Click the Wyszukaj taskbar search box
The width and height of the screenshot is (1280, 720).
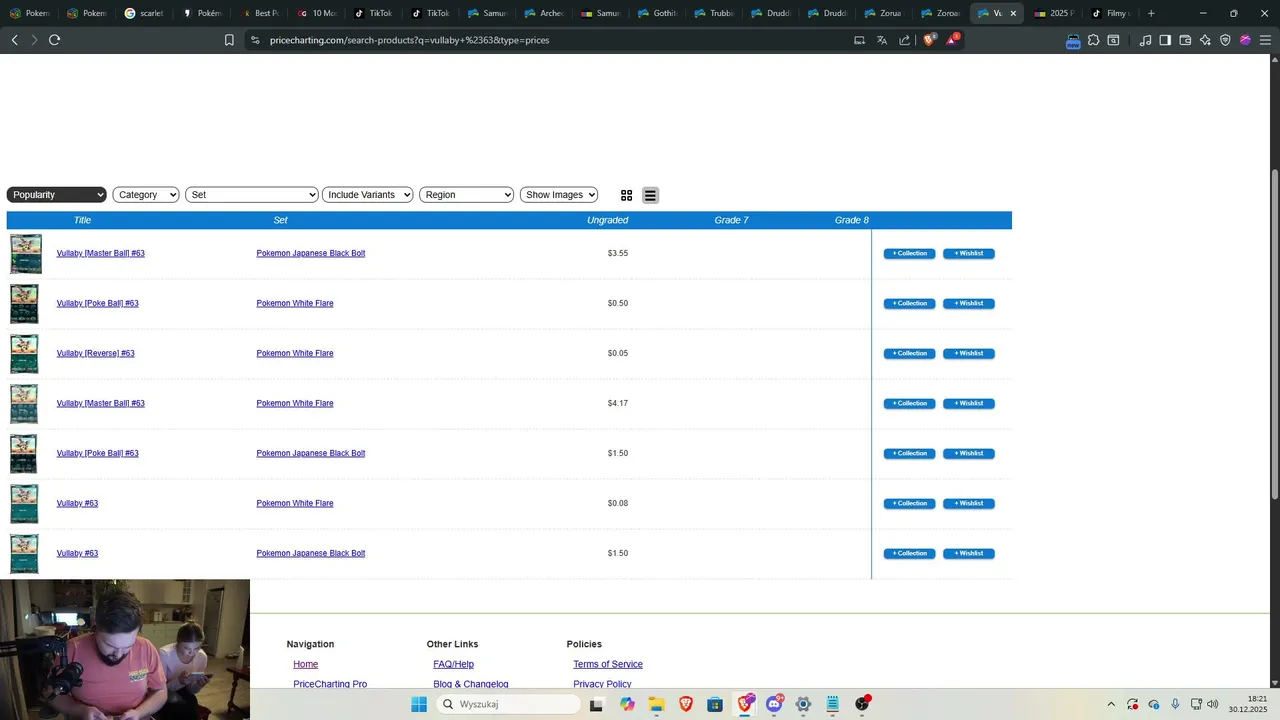[x=509, y=704]
